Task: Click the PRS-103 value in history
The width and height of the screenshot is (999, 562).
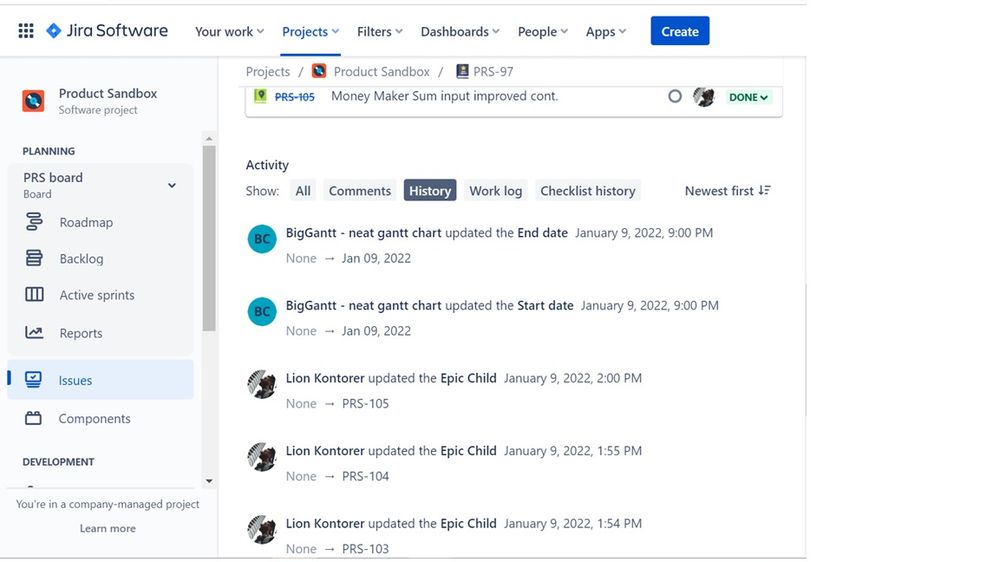Action: 365,549
